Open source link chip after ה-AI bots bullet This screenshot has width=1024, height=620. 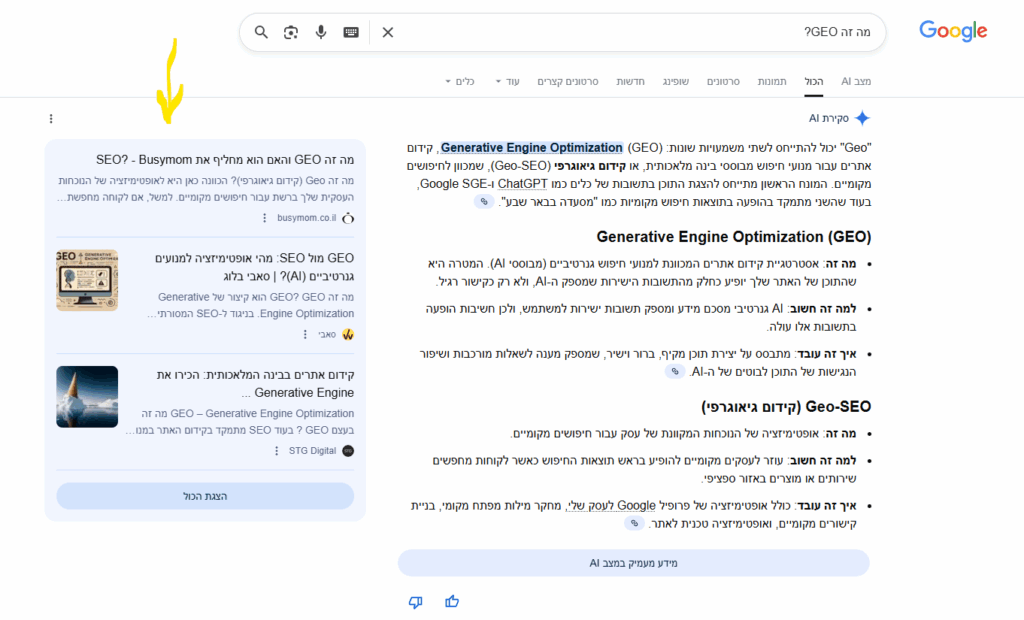[675, 372]
